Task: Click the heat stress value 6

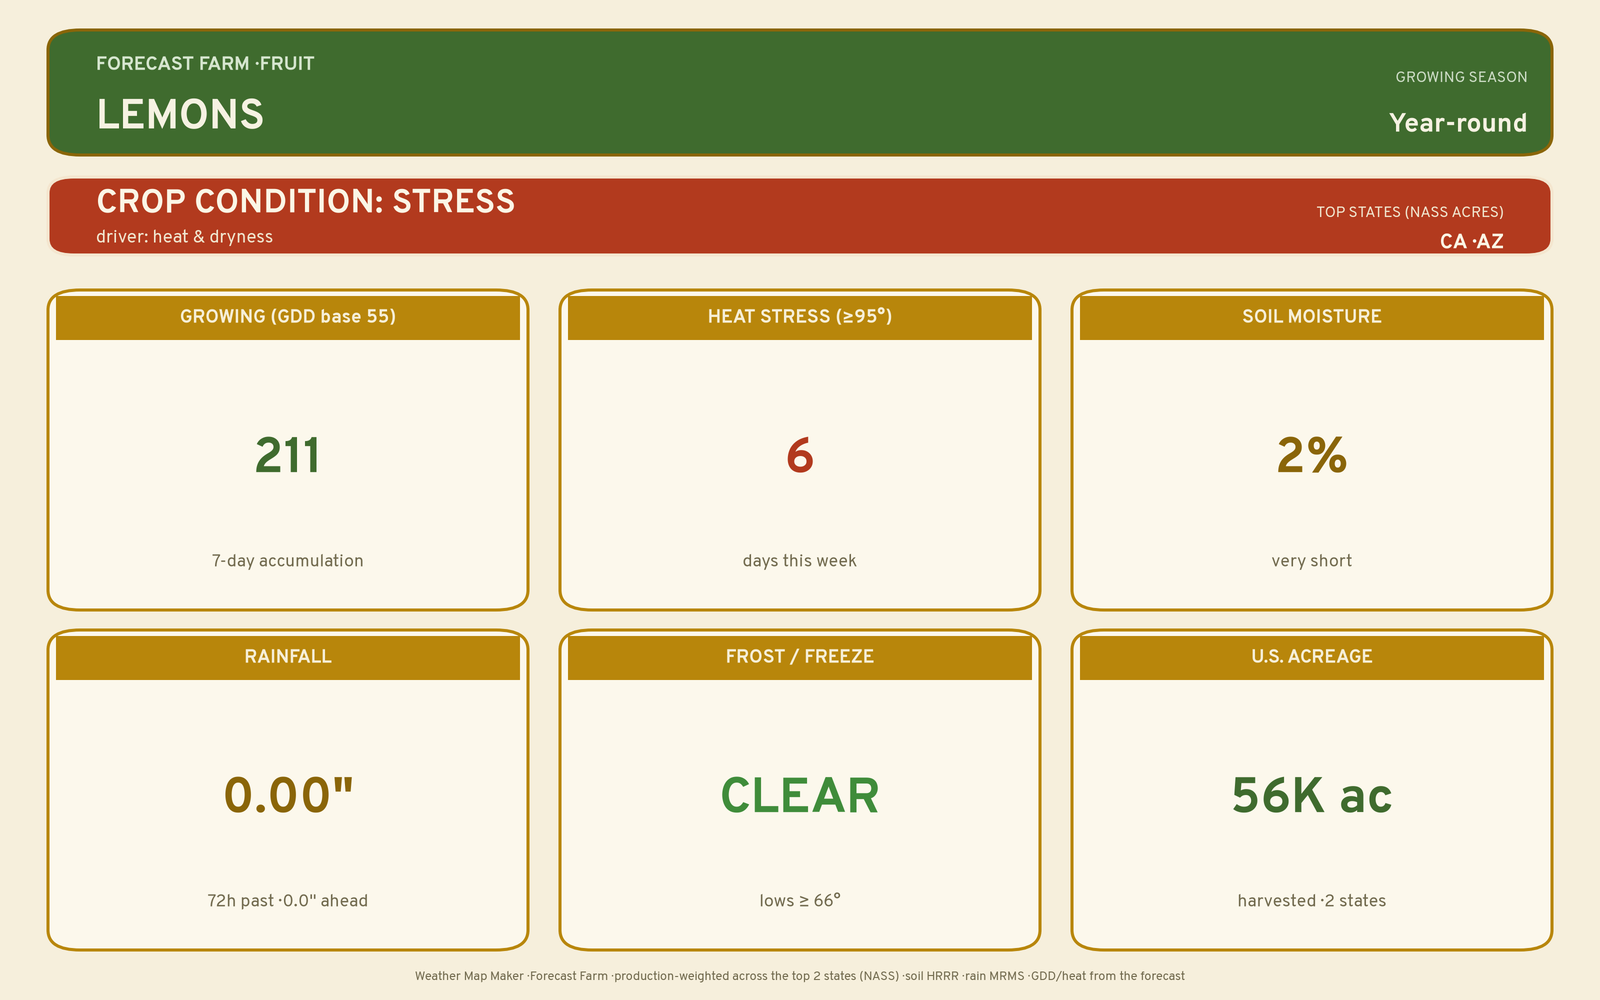Action: tap(800, 456)
